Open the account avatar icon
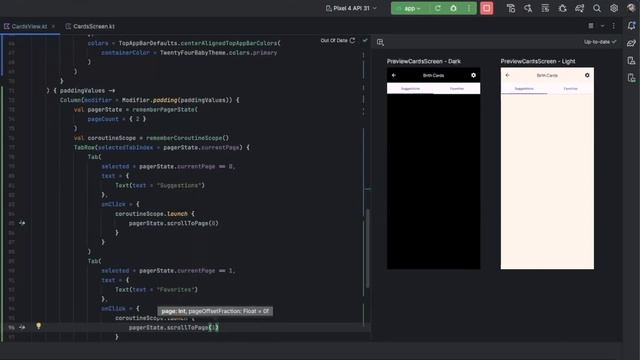The height and width of the screenshot is (360, 640). click(x=631, y=8)
